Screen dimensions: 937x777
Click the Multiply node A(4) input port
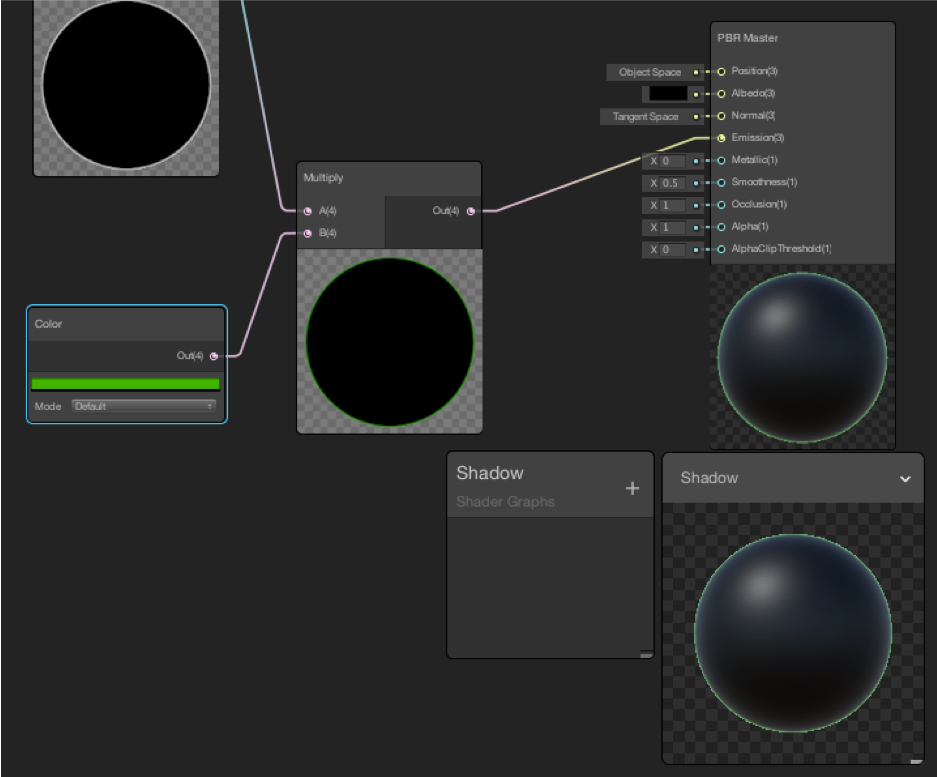point(308,211)
